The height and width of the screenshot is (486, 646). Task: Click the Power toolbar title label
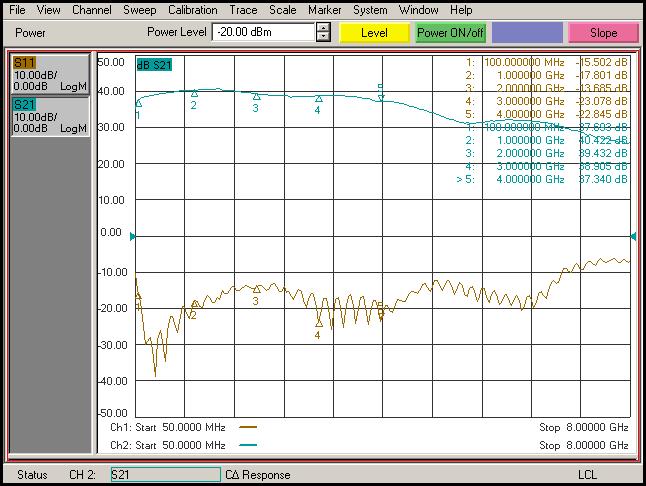pos(30,33)
